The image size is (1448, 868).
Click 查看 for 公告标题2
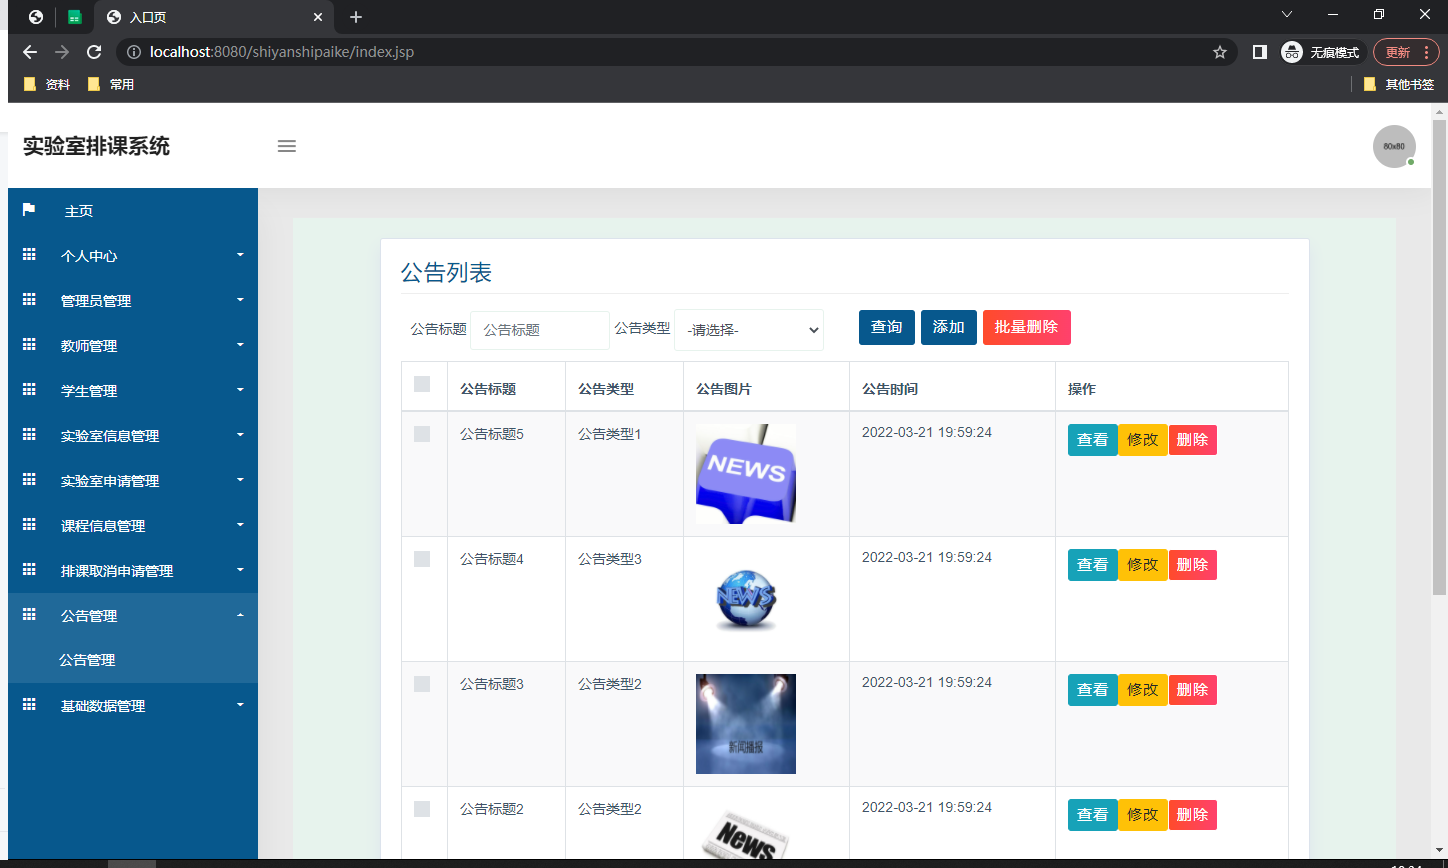(1093, 815)
